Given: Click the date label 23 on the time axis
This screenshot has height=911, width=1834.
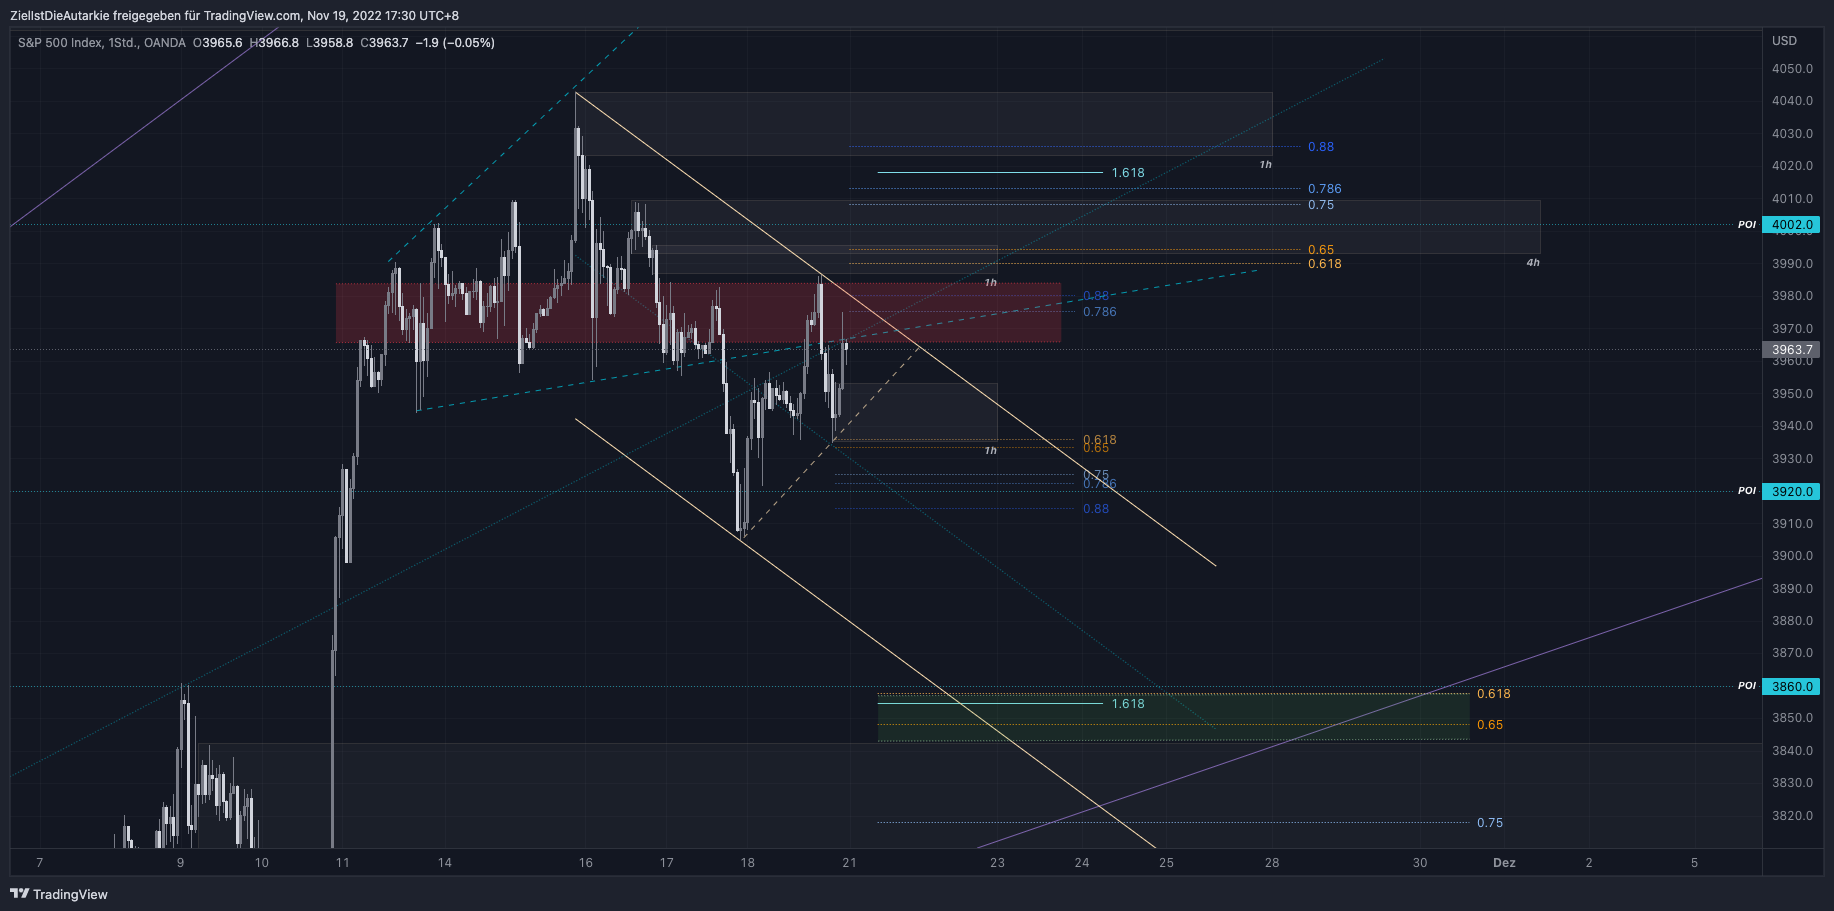Looking at the screenshot, I should [997, 863].
